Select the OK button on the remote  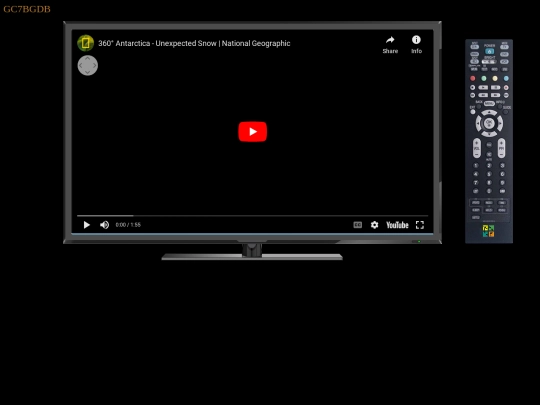[489, 122]
